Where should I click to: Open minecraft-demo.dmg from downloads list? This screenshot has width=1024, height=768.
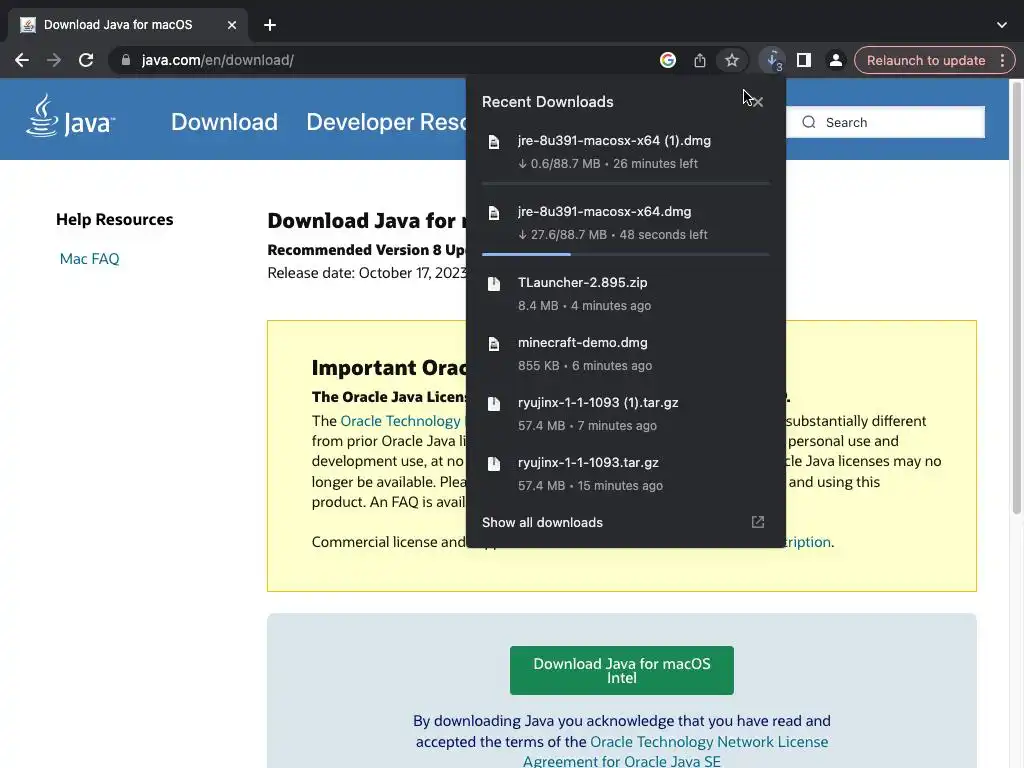pyautogui.click(x=625, y=353)
